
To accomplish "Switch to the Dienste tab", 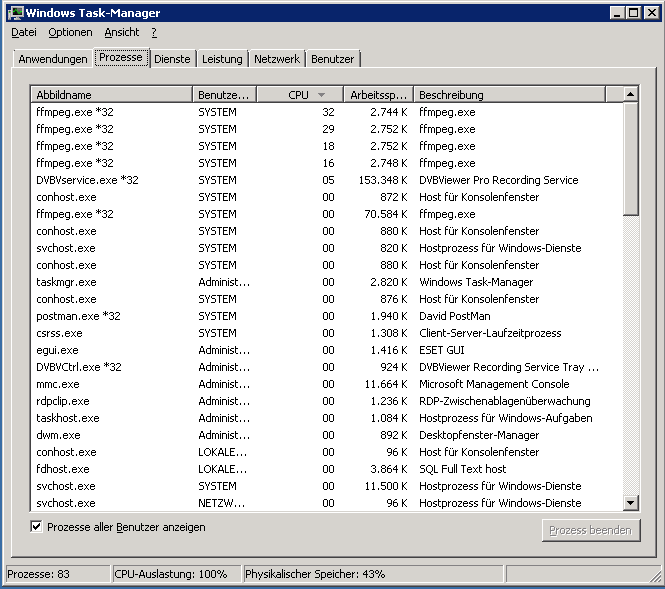I will (172, 59).
